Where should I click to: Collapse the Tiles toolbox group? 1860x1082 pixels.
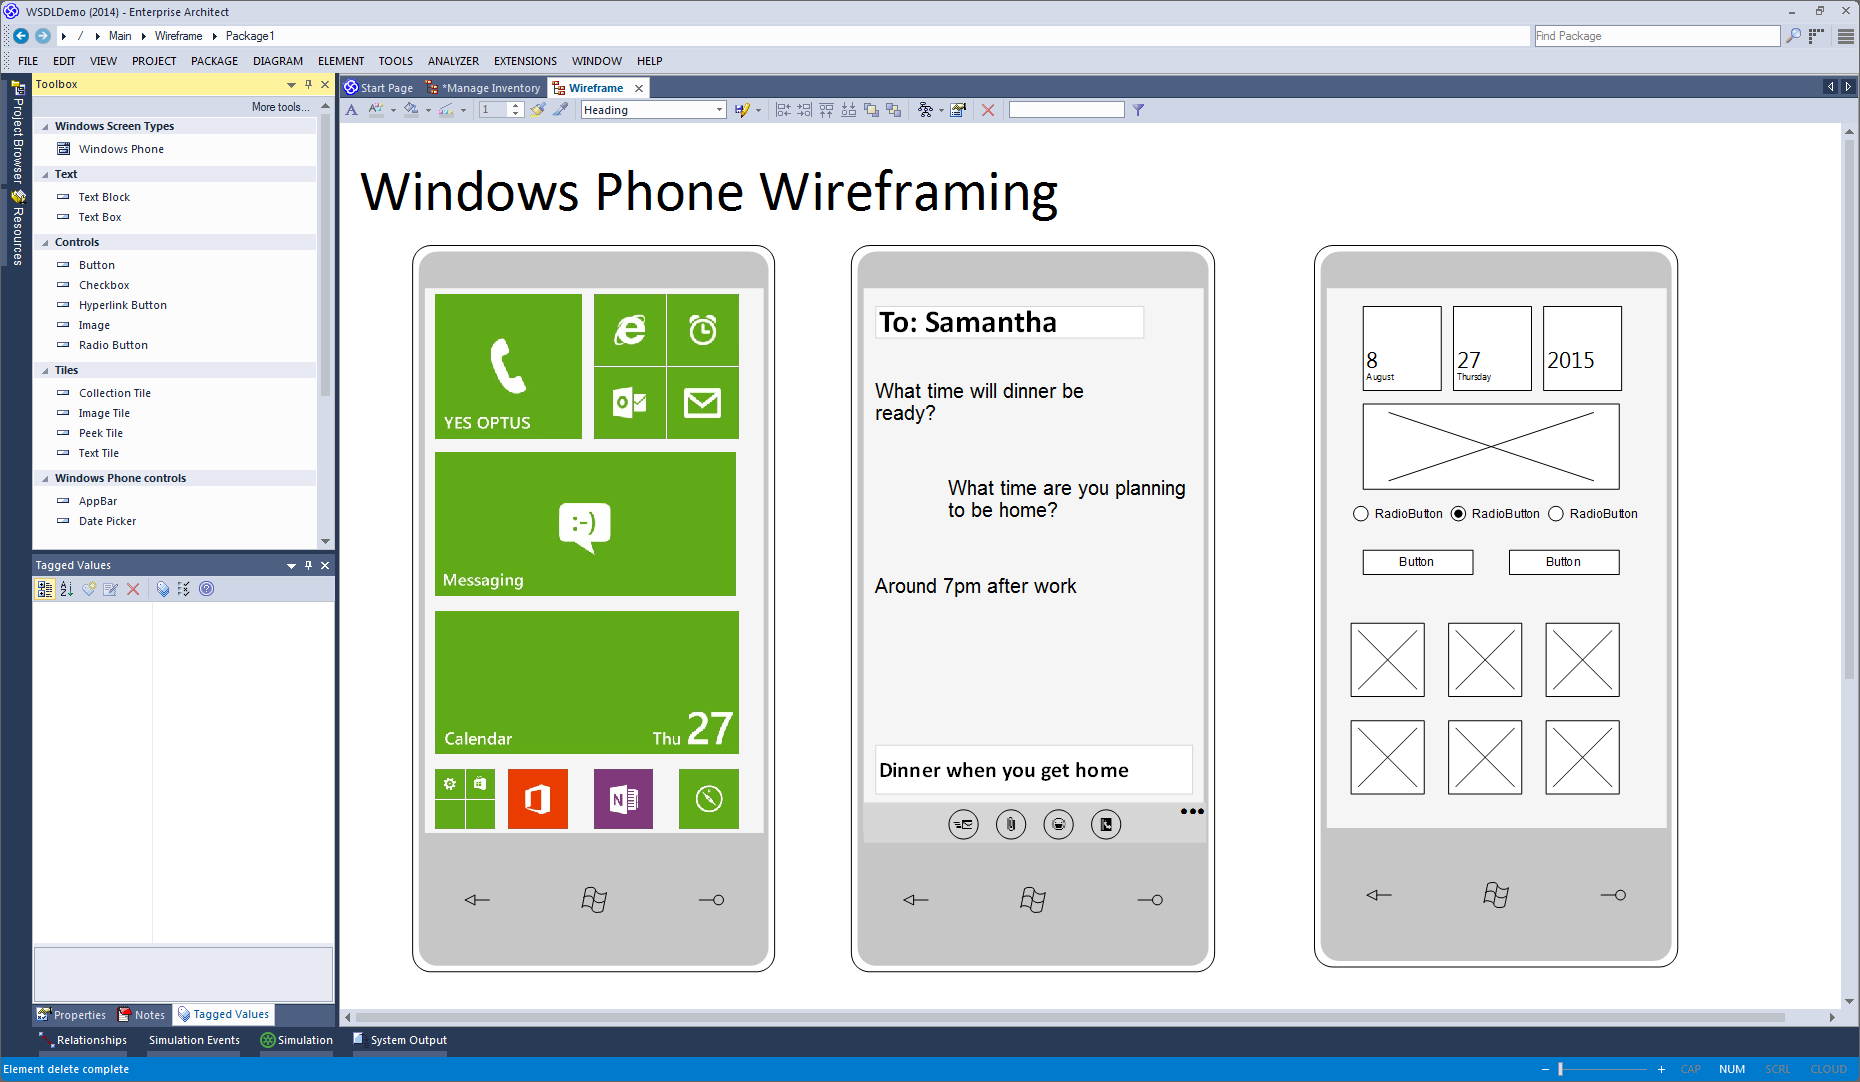45,371
